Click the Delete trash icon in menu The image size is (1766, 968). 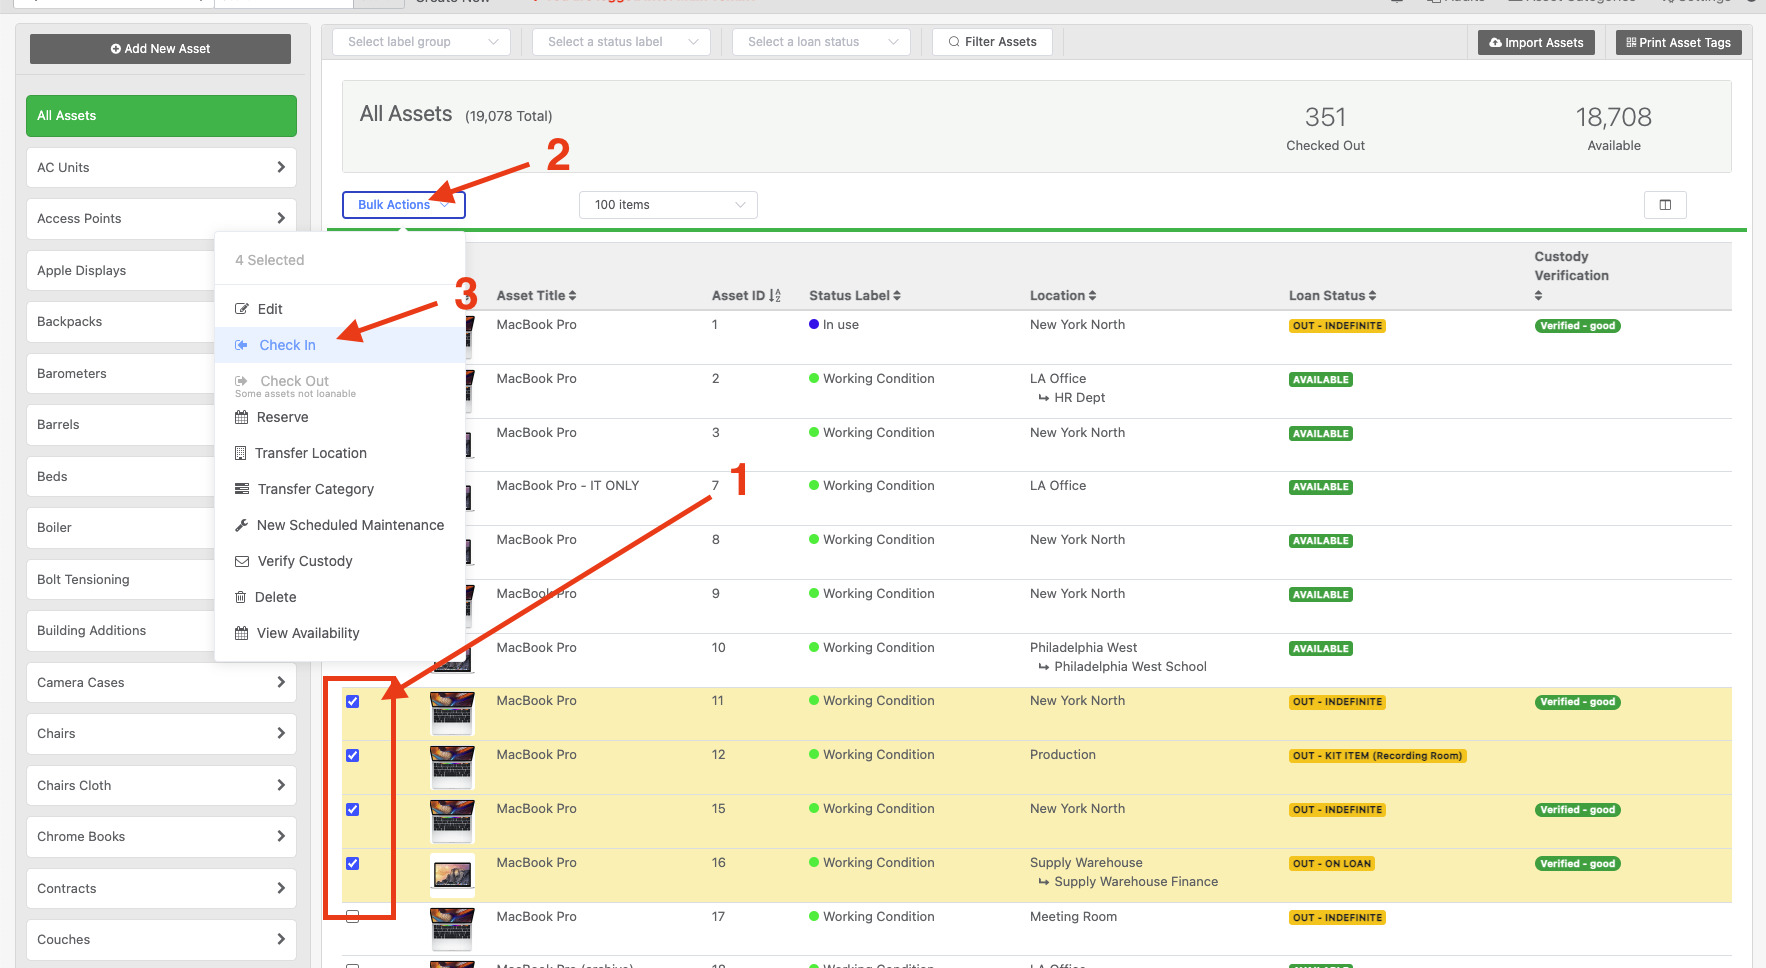tap(240, 597)
